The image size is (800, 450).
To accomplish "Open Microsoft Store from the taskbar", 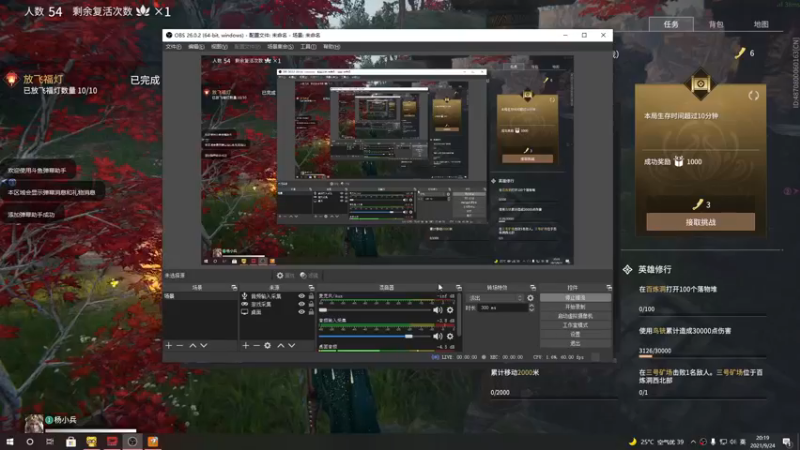I will pos(71,441).
